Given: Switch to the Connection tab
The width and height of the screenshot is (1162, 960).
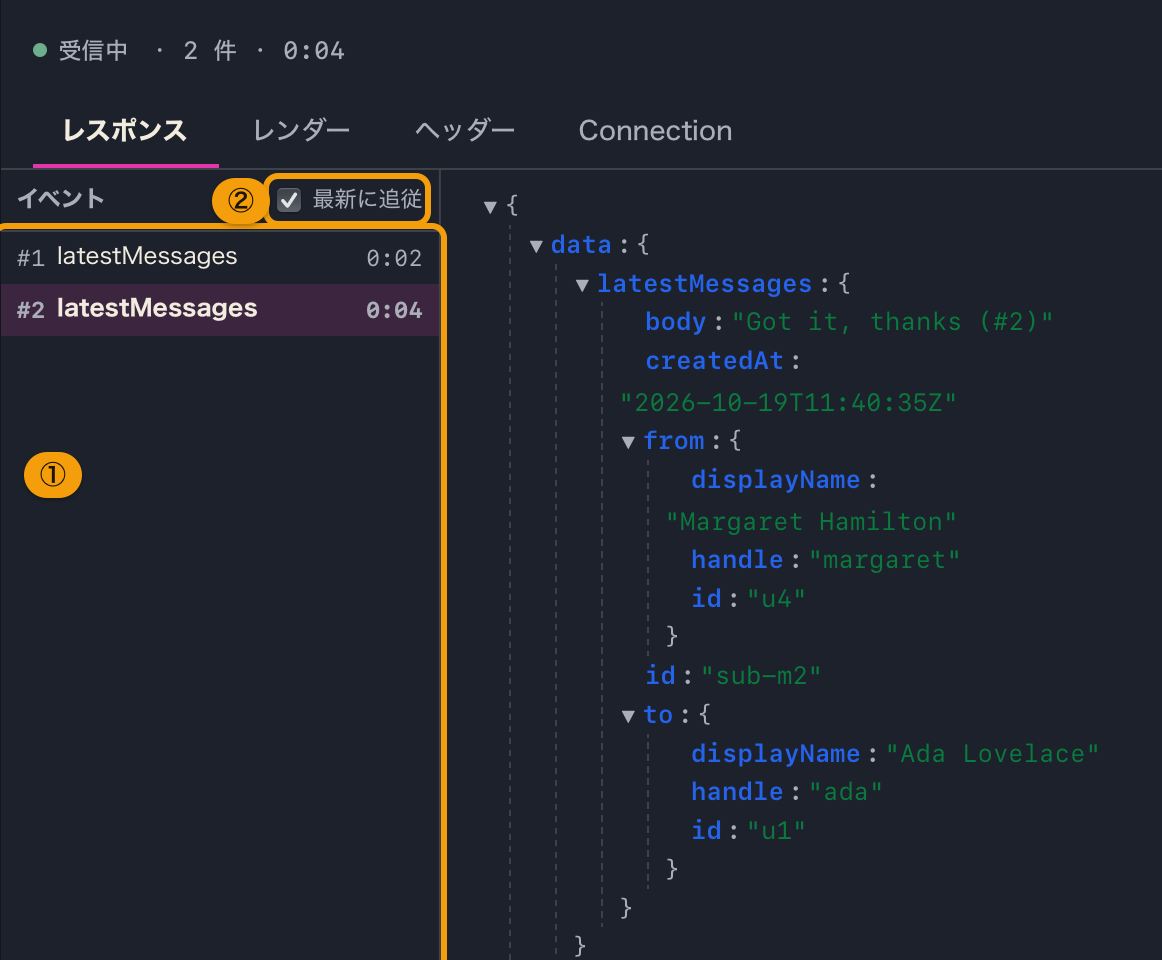Looking at the screenshot, I should (655, 131).
